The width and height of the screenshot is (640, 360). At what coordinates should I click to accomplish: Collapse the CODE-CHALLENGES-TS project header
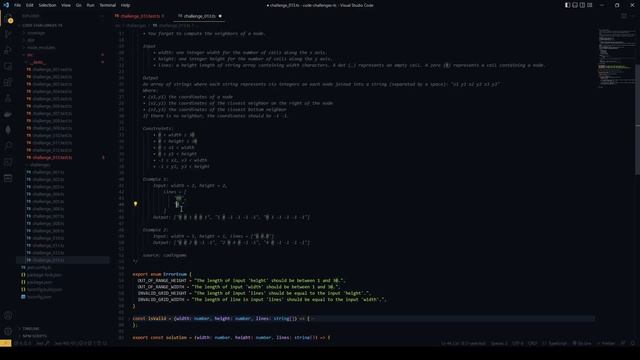(x=42, y=25)
